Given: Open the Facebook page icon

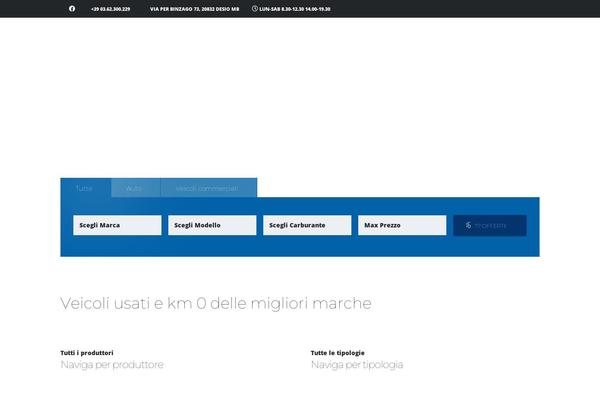Looking at the screenshot, I should click(x=72, y=8).
